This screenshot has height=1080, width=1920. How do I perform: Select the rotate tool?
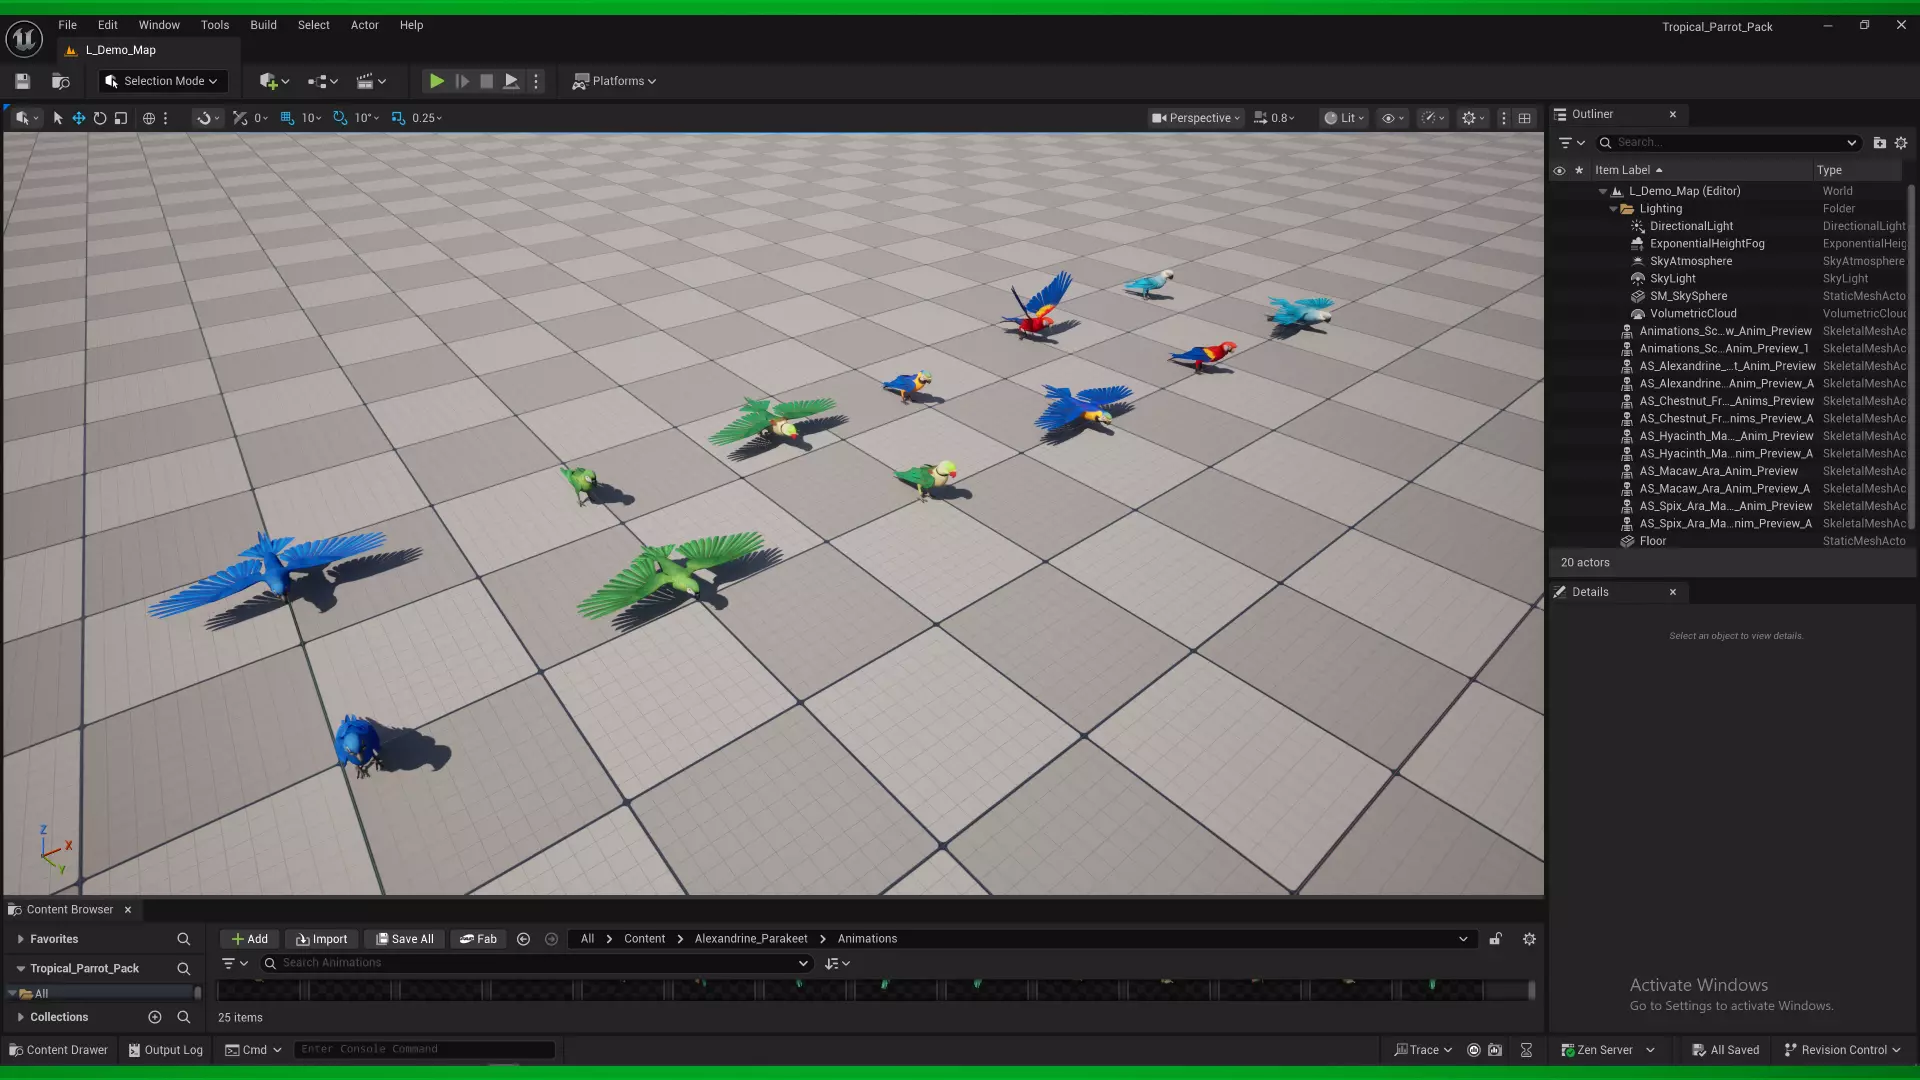[100, 118]
